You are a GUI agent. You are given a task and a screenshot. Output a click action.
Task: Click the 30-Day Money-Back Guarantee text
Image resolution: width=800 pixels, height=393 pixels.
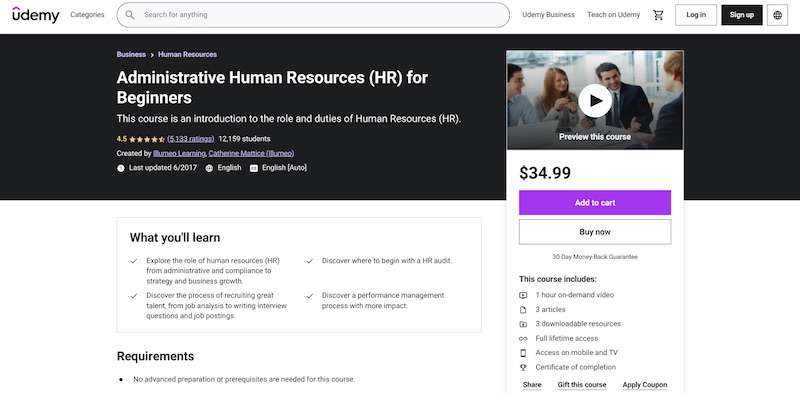595,257
